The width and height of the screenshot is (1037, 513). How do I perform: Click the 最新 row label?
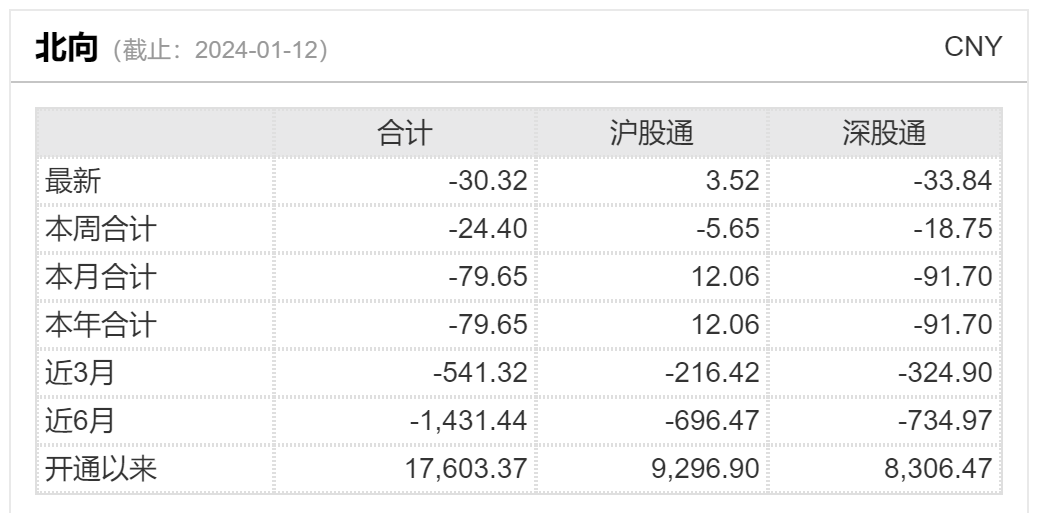(x=73, y=181)
